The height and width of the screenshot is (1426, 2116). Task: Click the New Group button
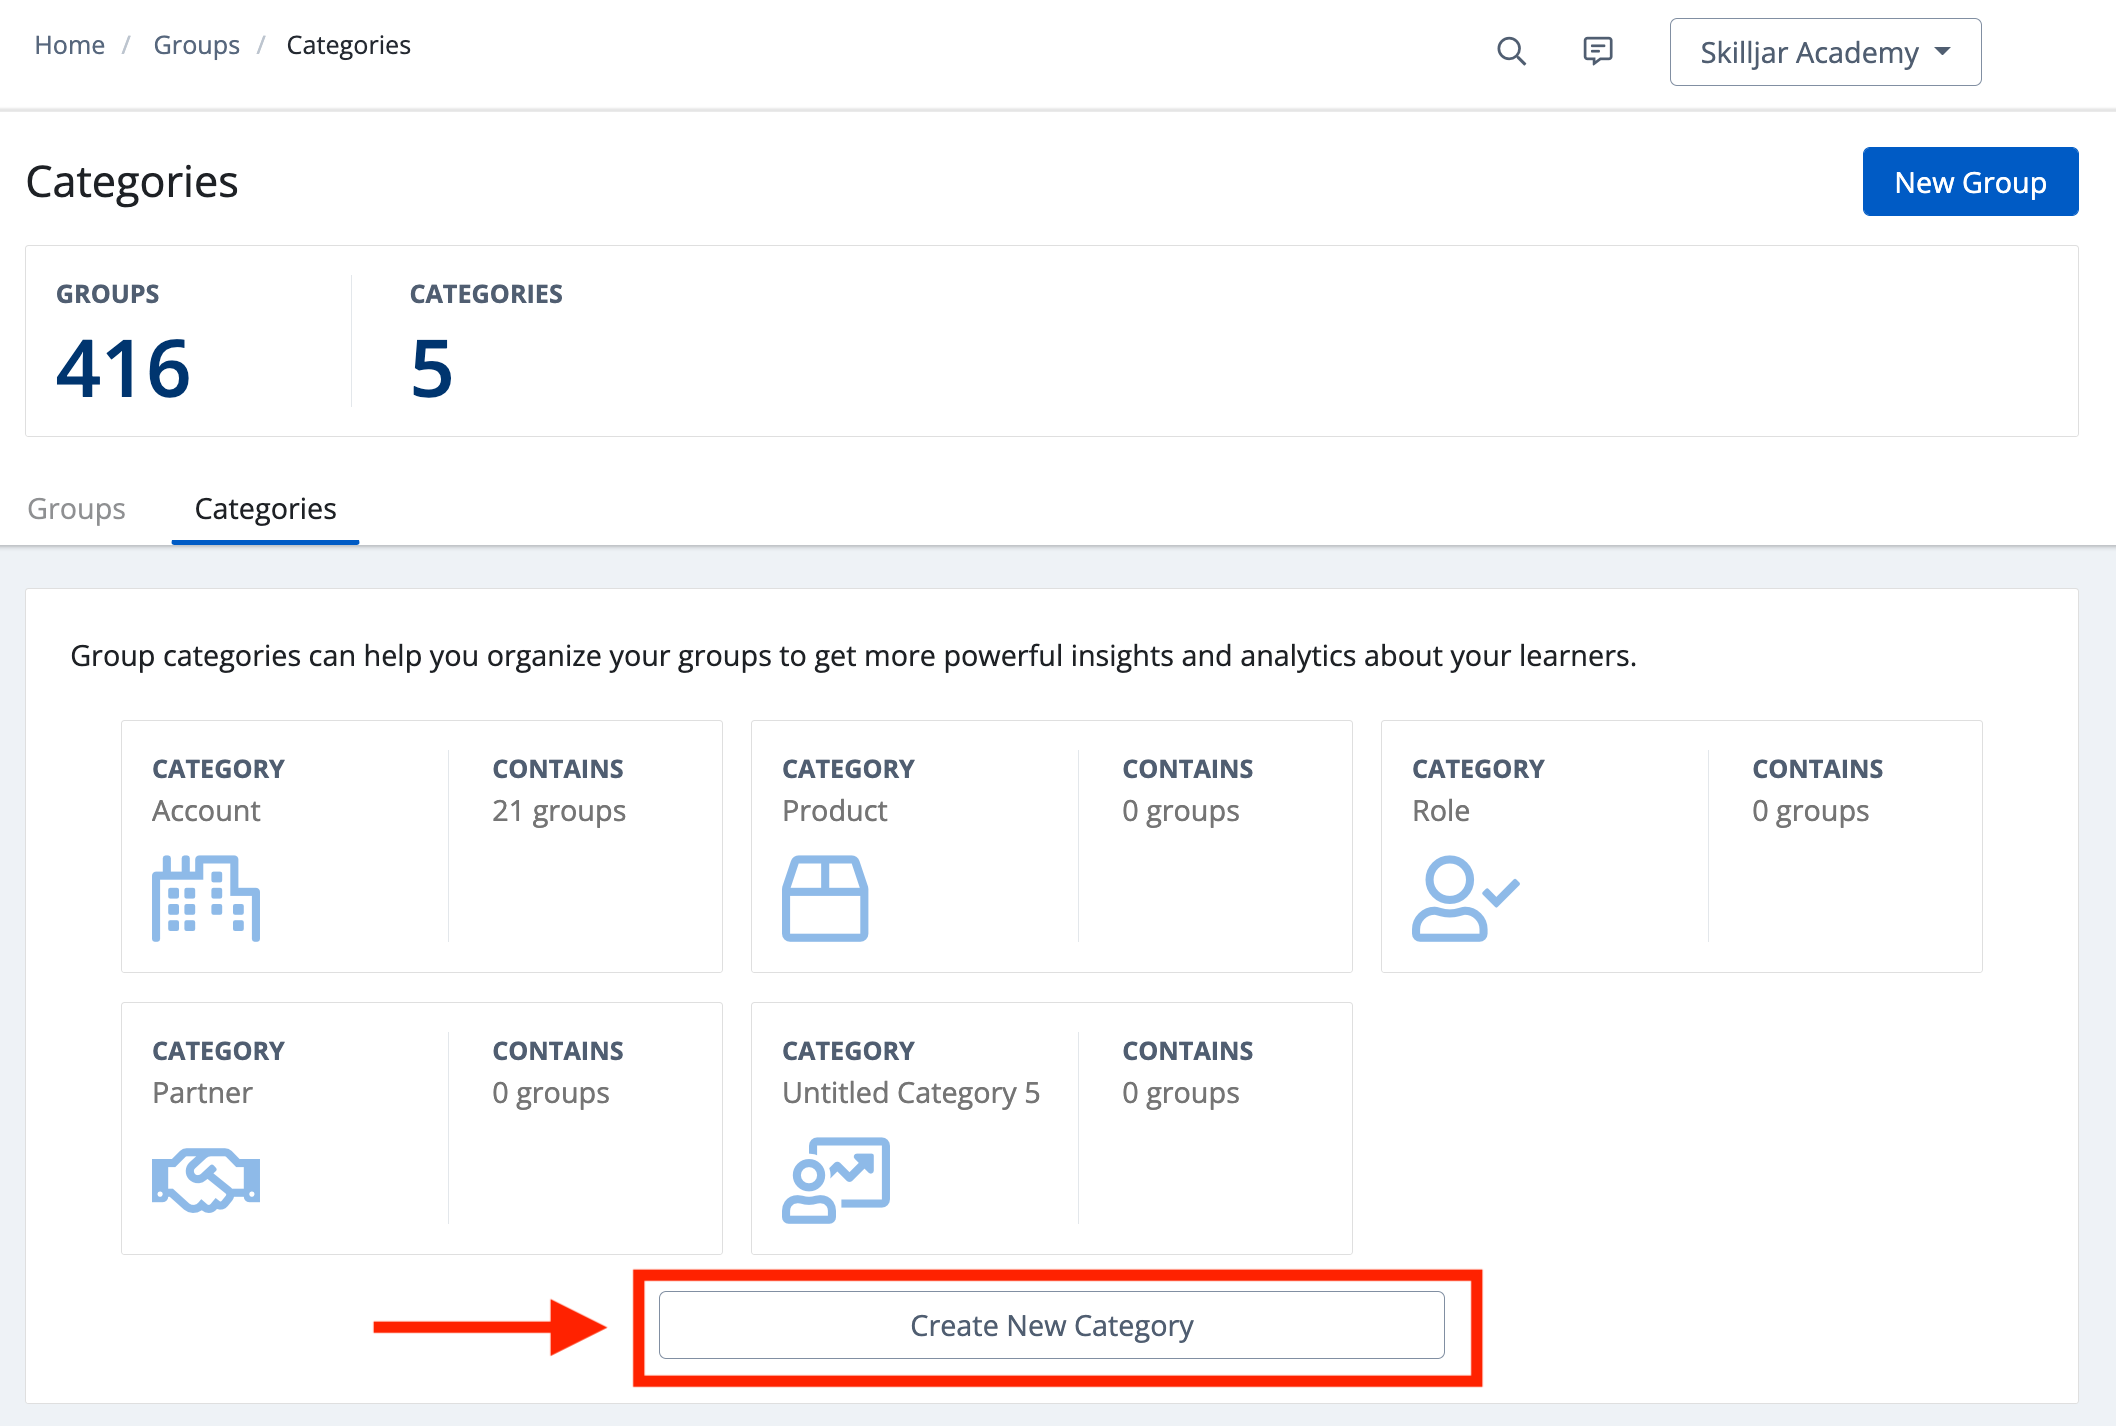(x=1970, y=182)
